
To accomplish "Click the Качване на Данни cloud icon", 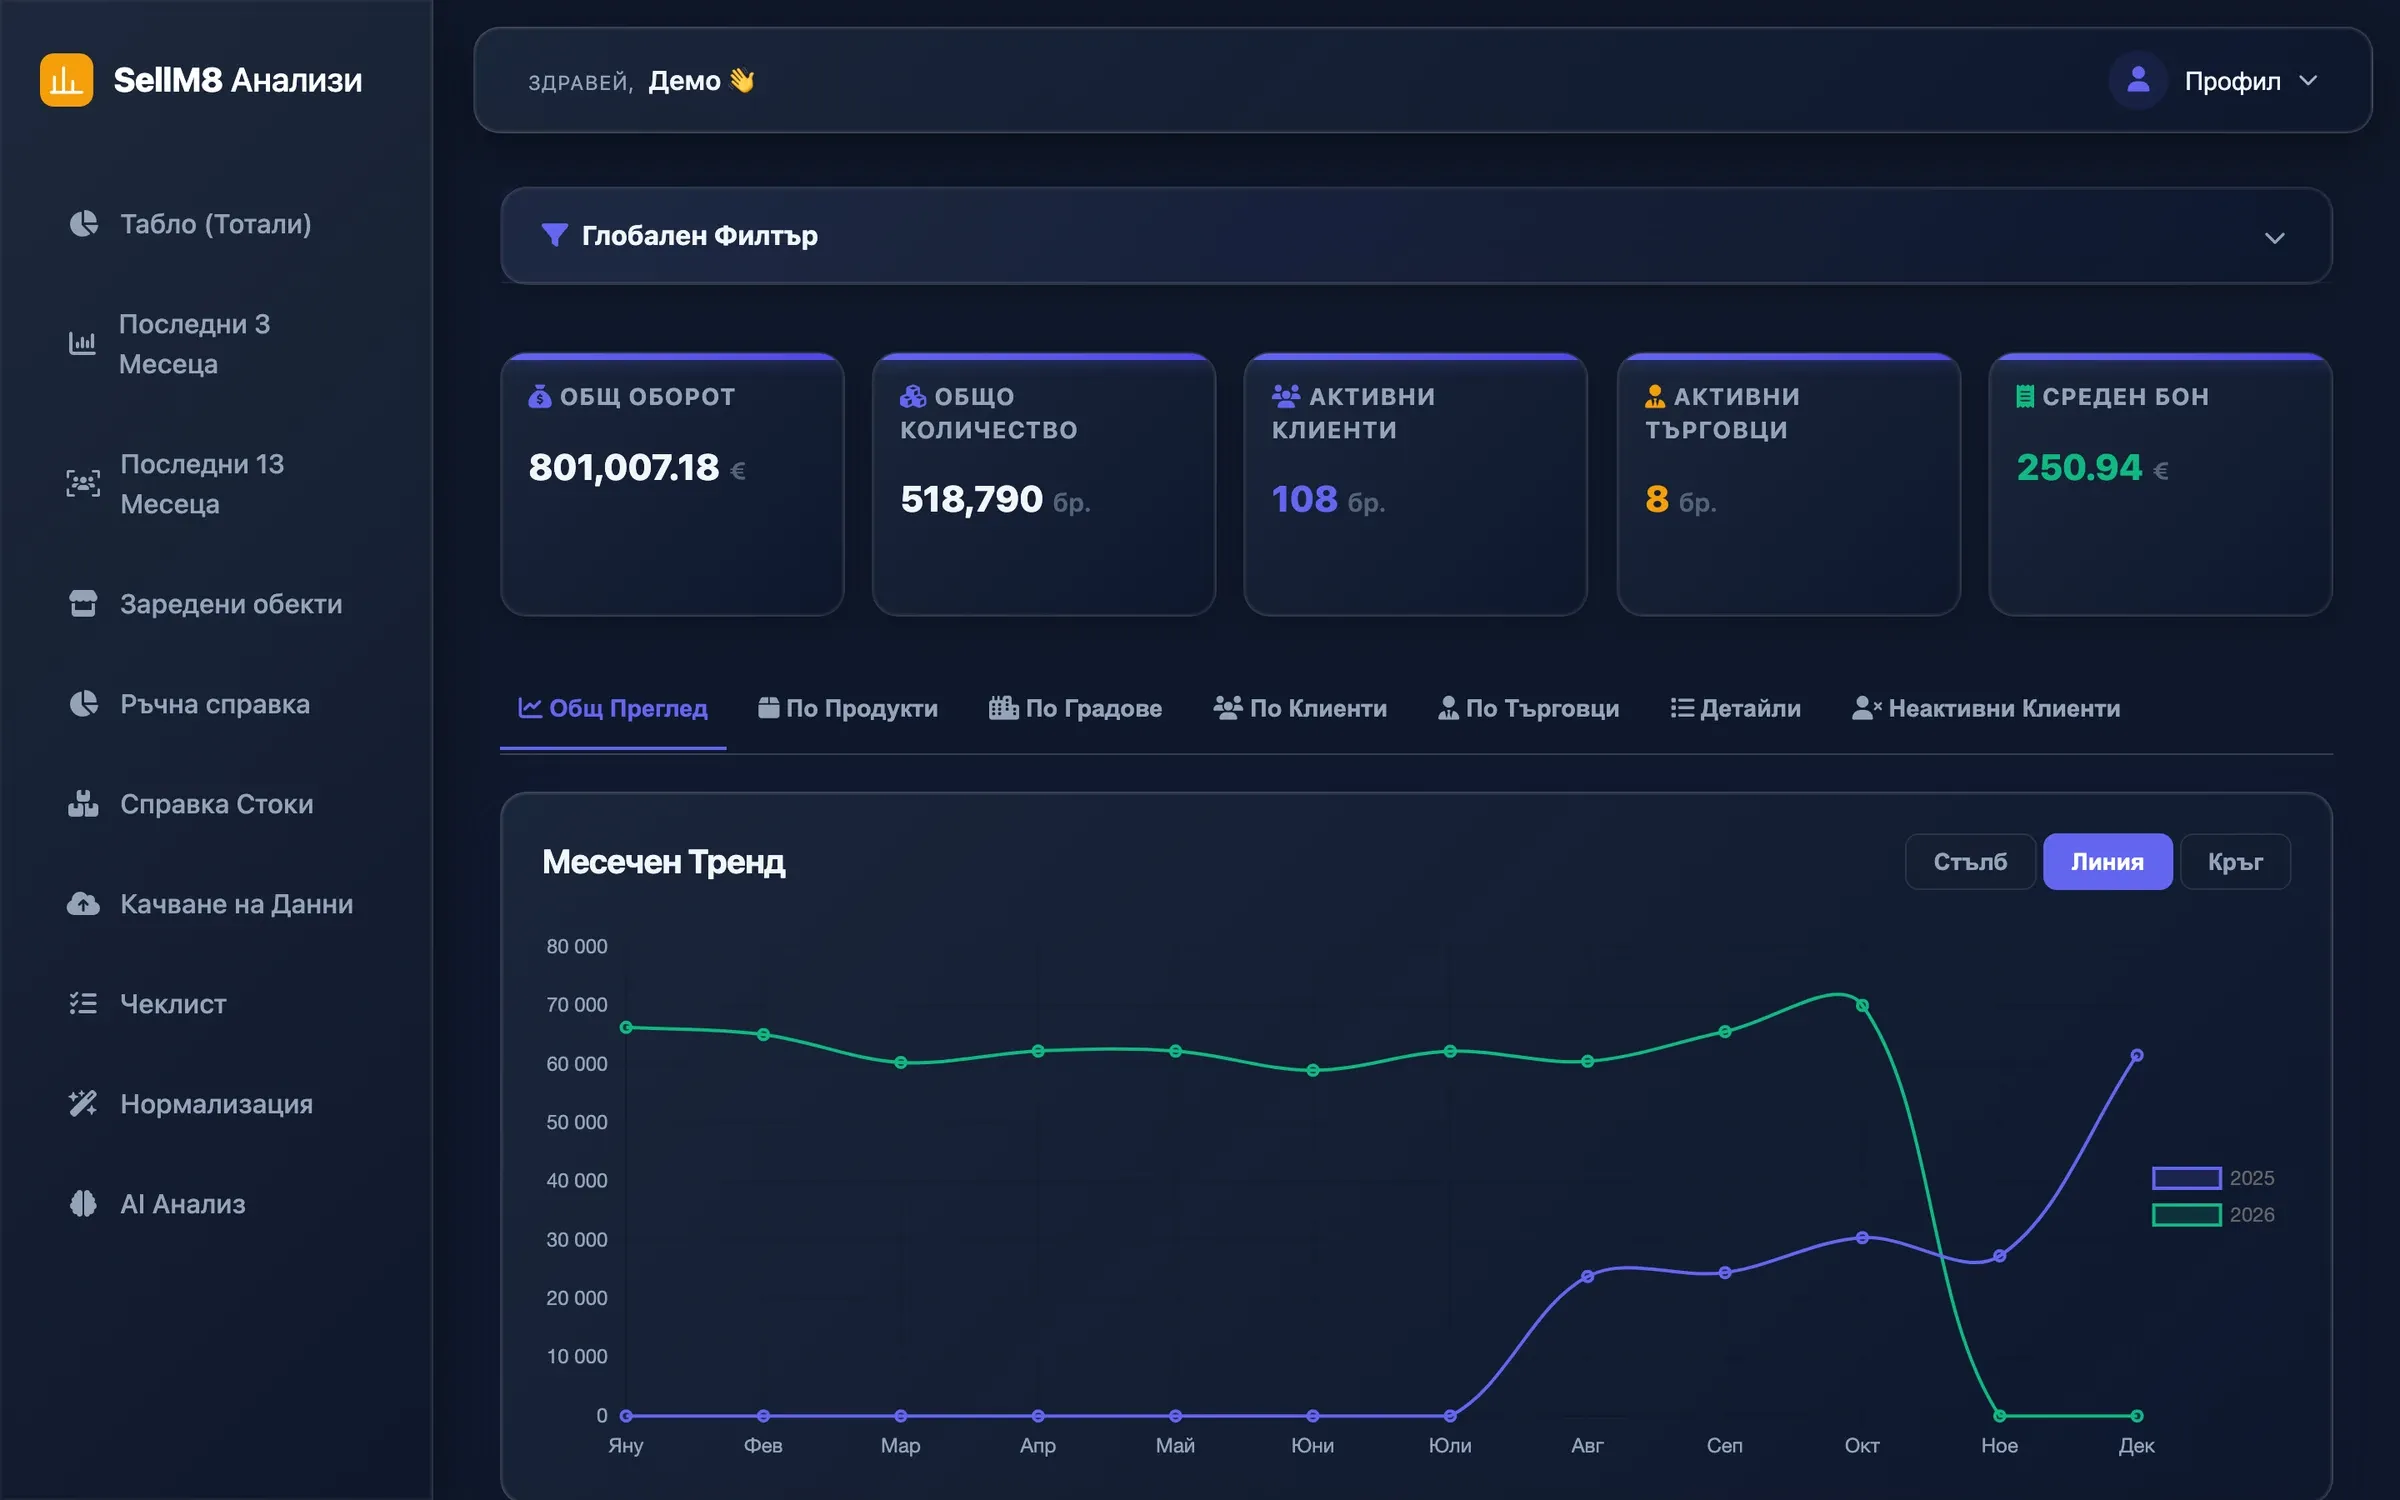I will pos(83,903).
